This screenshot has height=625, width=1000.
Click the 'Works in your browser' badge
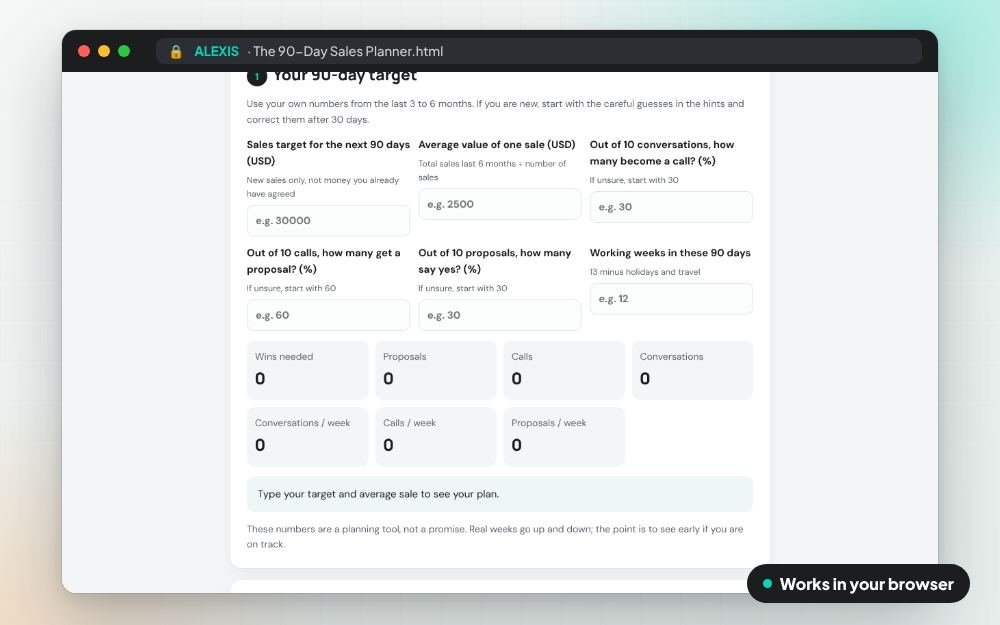(858, 584)
